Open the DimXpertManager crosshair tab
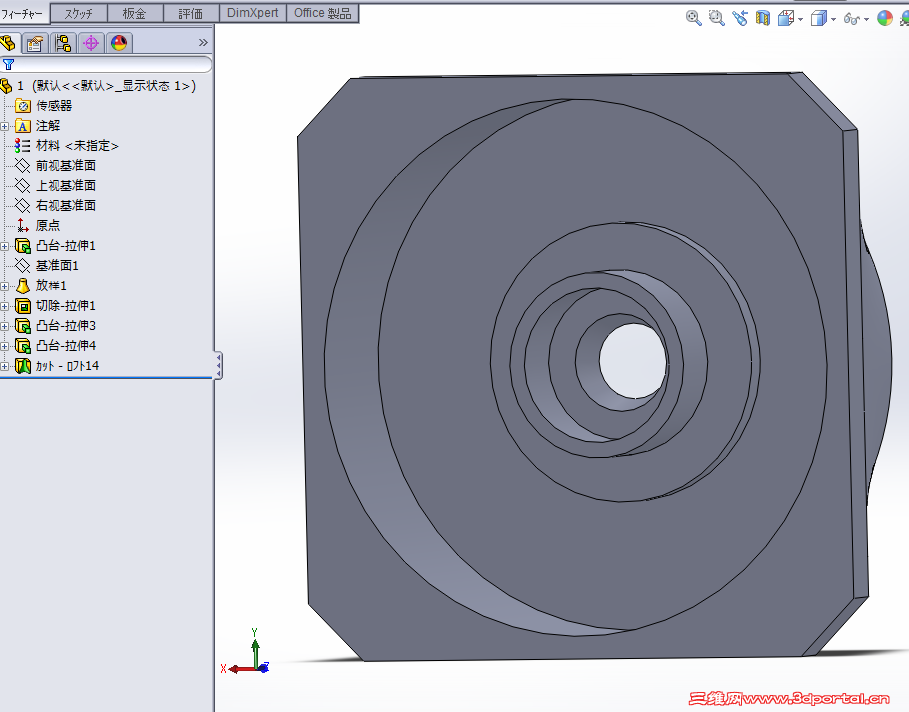 90,43
